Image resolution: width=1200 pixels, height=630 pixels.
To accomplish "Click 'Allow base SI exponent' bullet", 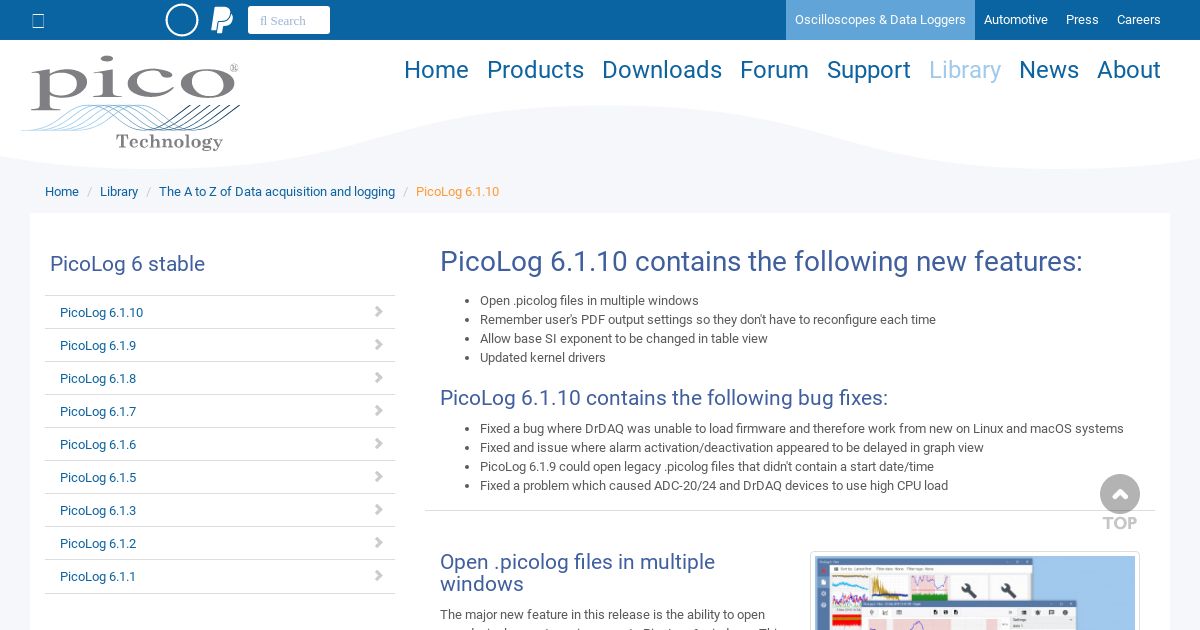I will click(x=624, y=339).
